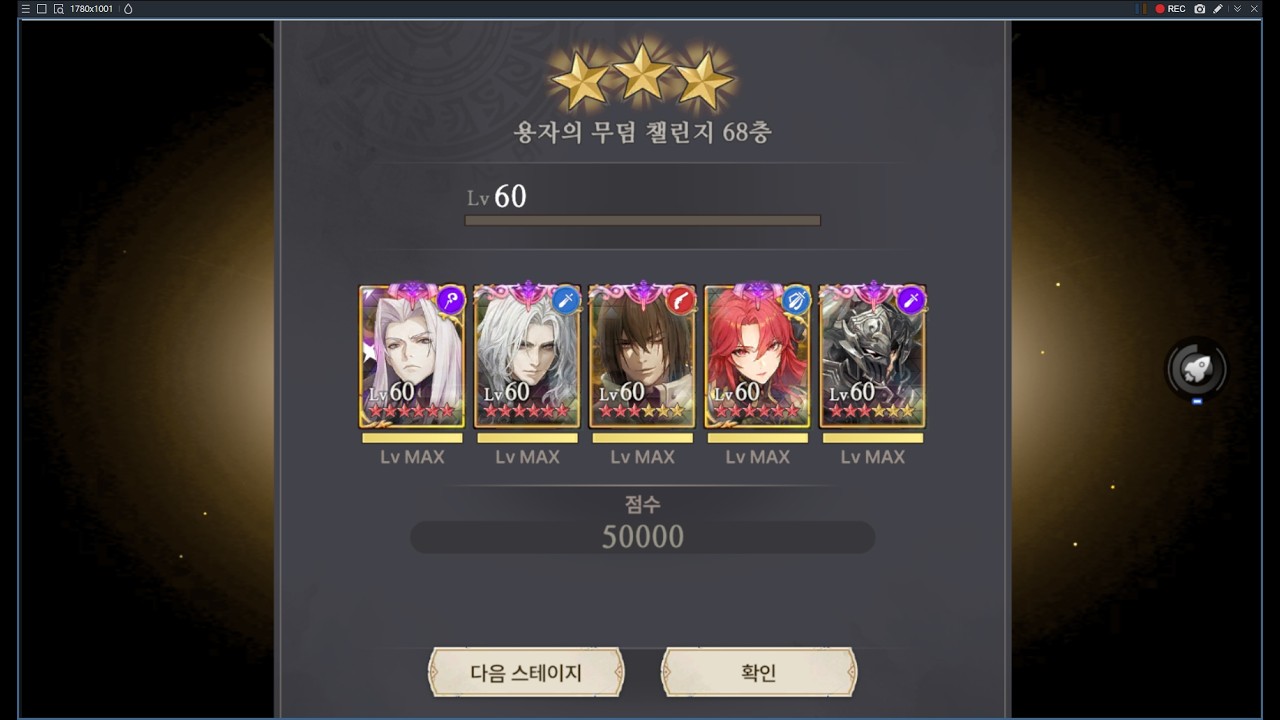Start recording with the REC button
The width and height of the screenshot is (1280, 720).
click(x=1170, y=8)
